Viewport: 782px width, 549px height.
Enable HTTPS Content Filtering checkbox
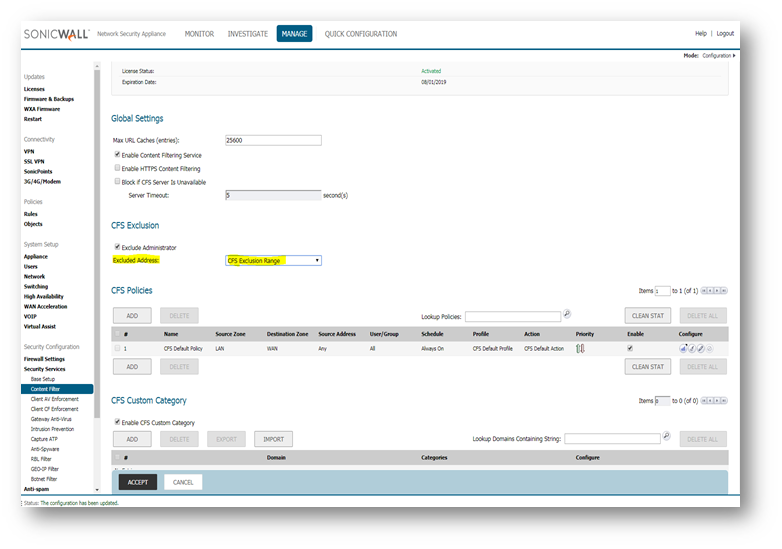click(117, 168)
